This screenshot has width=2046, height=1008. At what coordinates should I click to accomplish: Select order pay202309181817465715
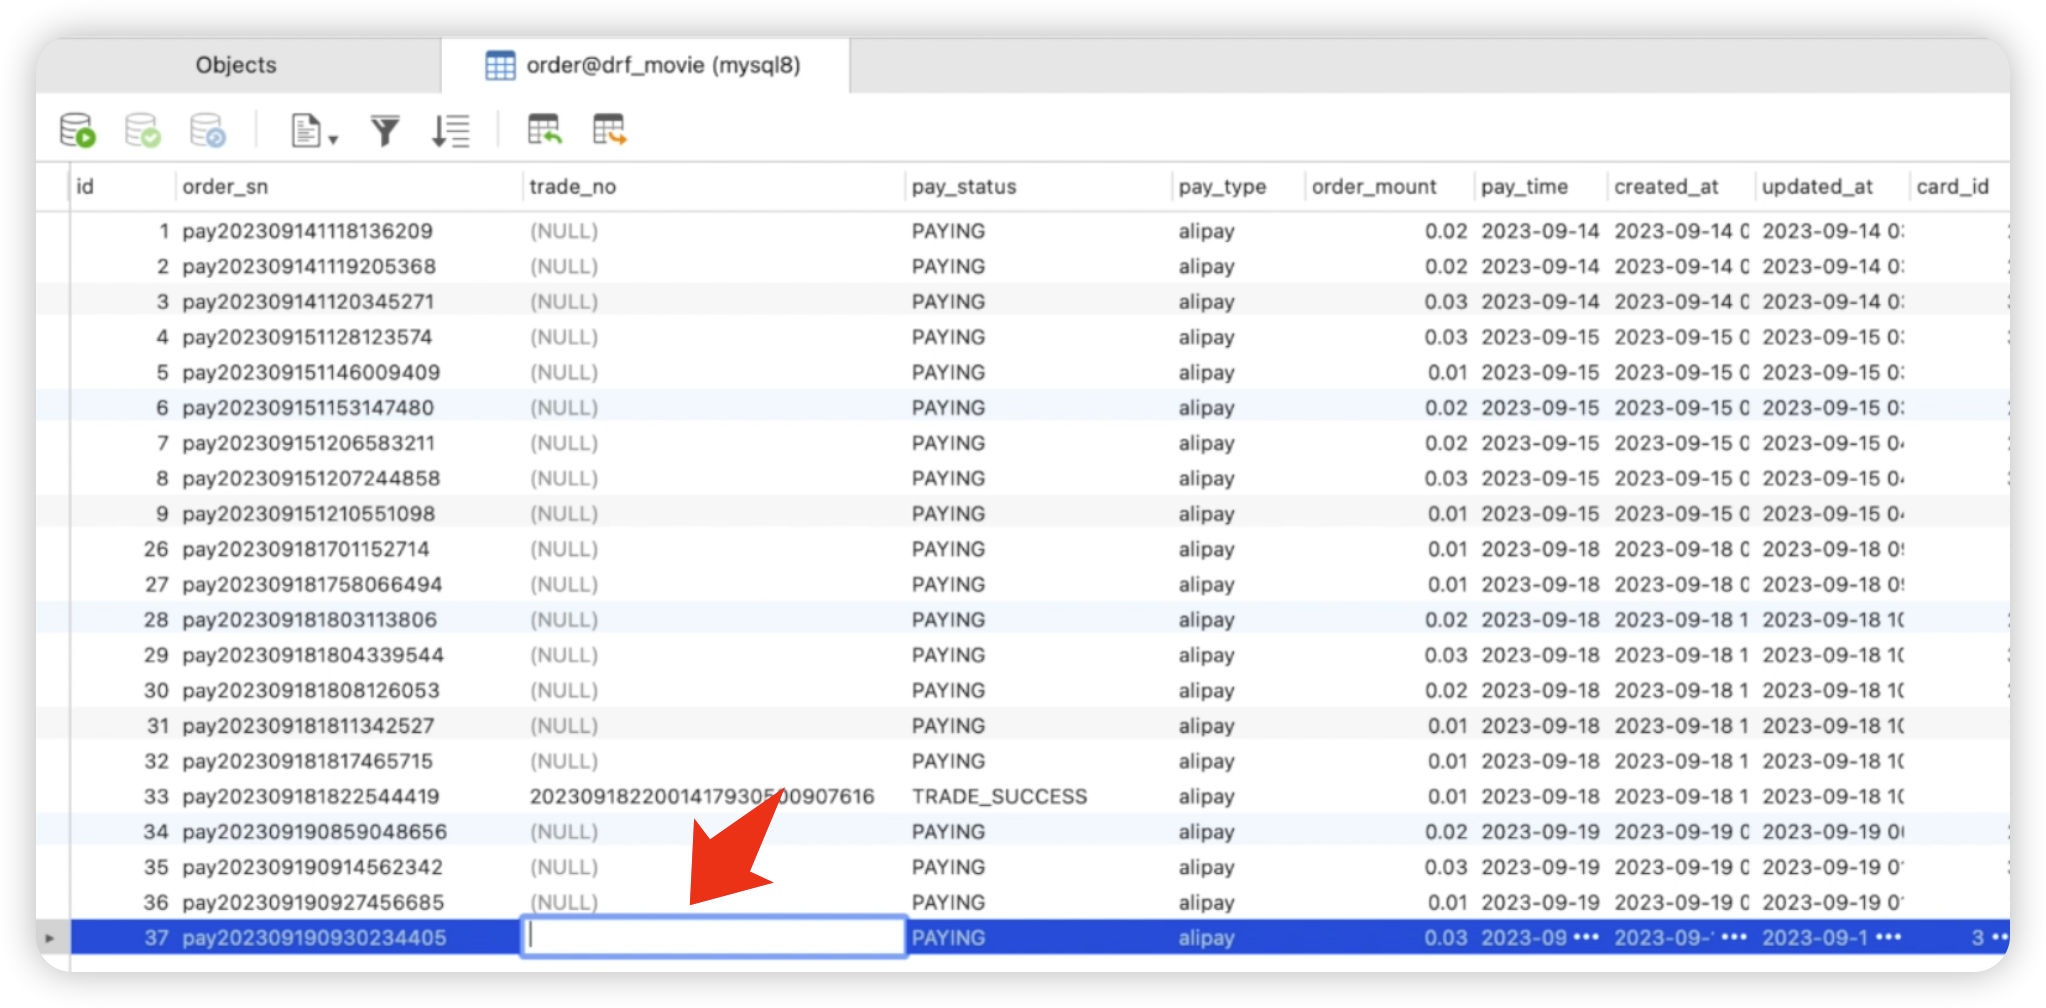coord(308,761)
